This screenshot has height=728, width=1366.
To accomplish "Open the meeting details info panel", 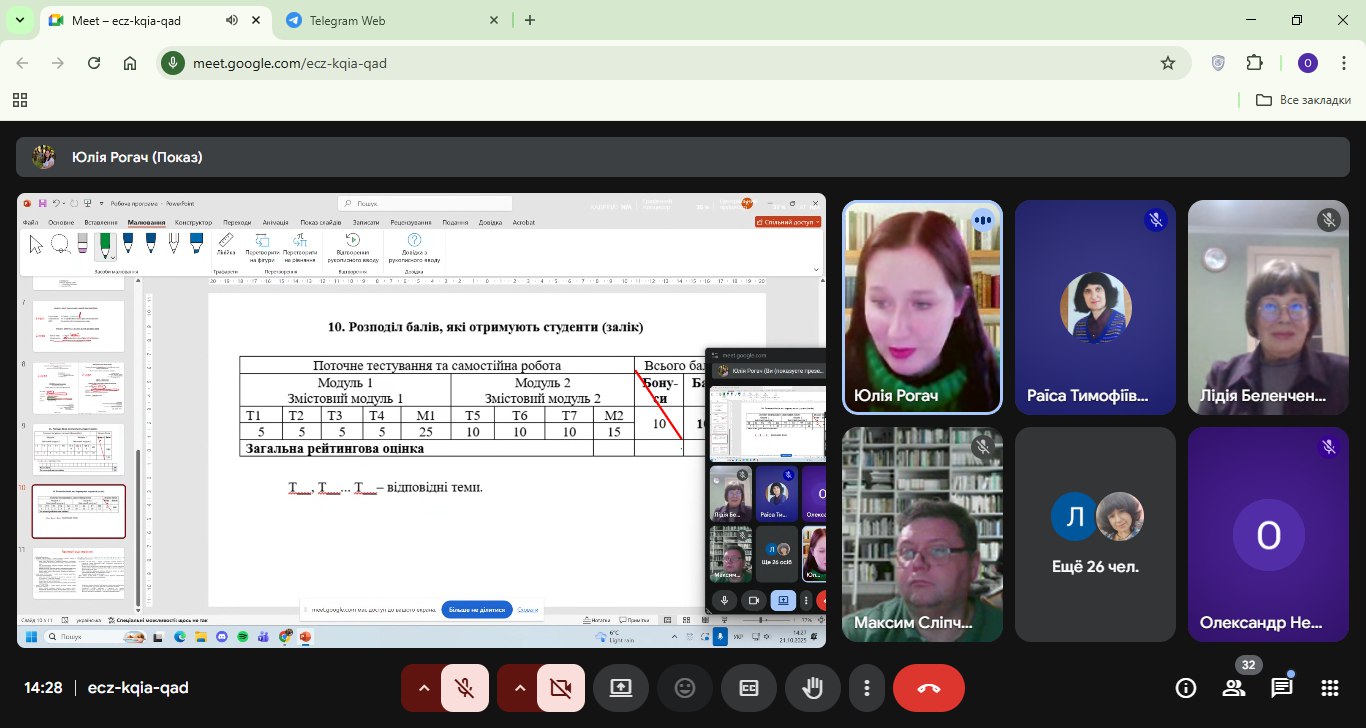I will [x=1186, y=688].
